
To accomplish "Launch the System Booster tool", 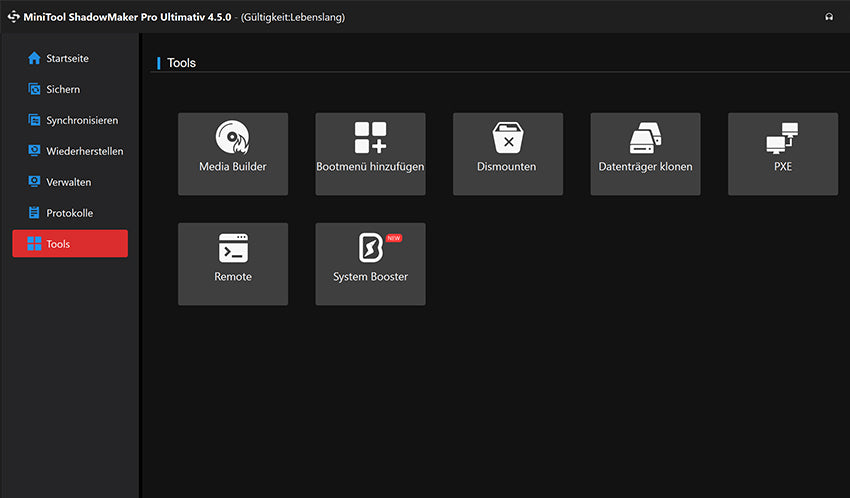I will coord(370,263).
